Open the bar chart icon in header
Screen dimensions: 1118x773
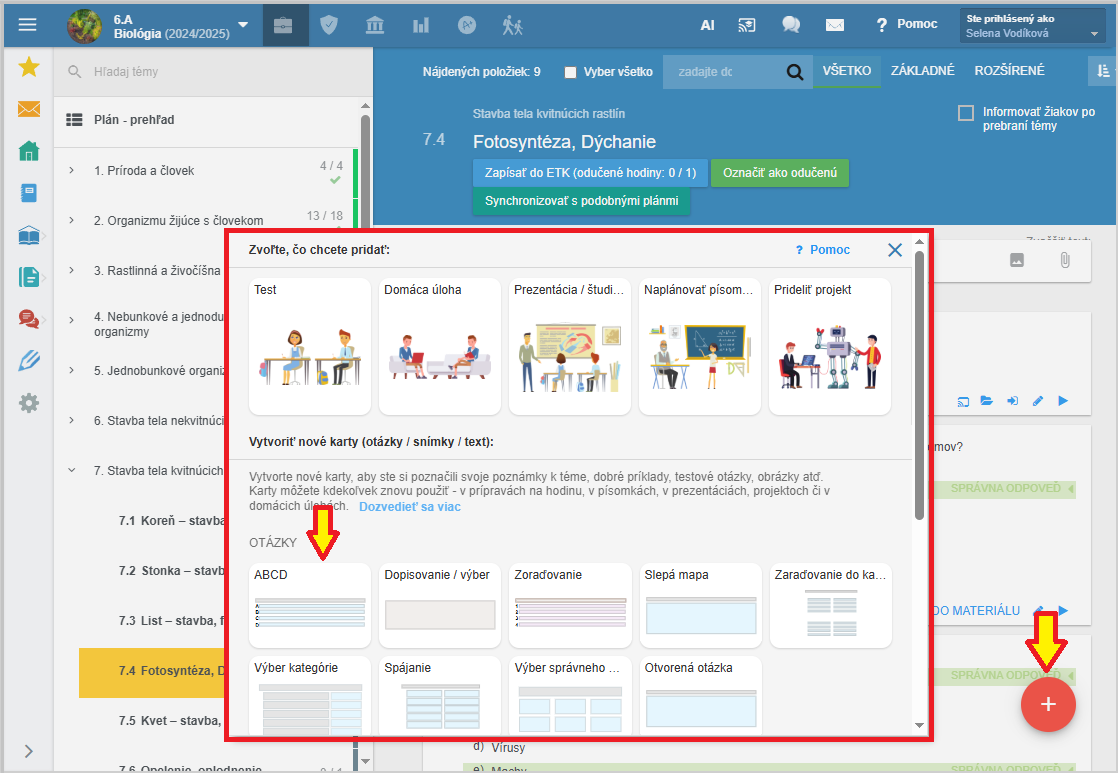click(x=421, y=25)
